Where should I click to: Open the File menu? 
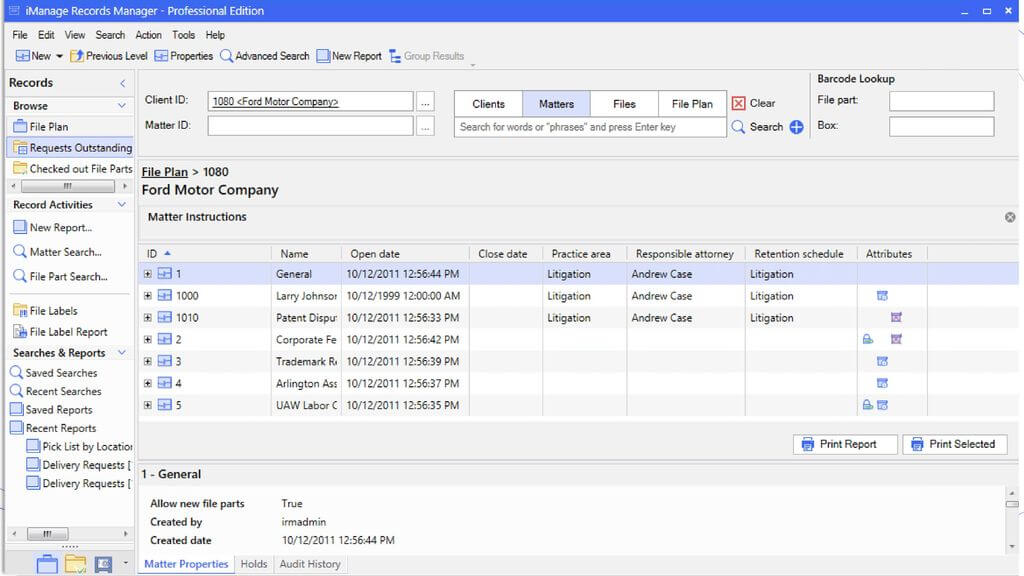coord(20,35)
